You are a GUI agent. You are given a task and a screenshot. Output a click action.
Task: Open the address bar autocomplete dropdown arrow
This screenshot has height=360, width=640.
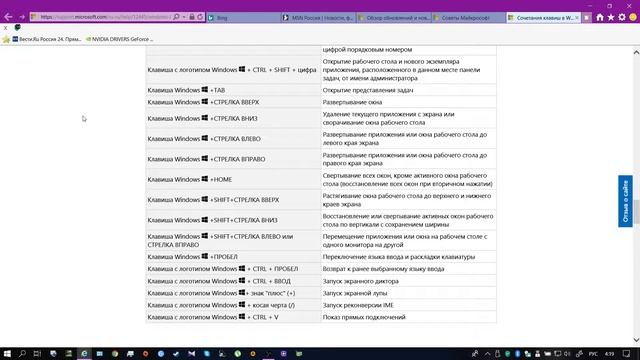tap(184, 17)
